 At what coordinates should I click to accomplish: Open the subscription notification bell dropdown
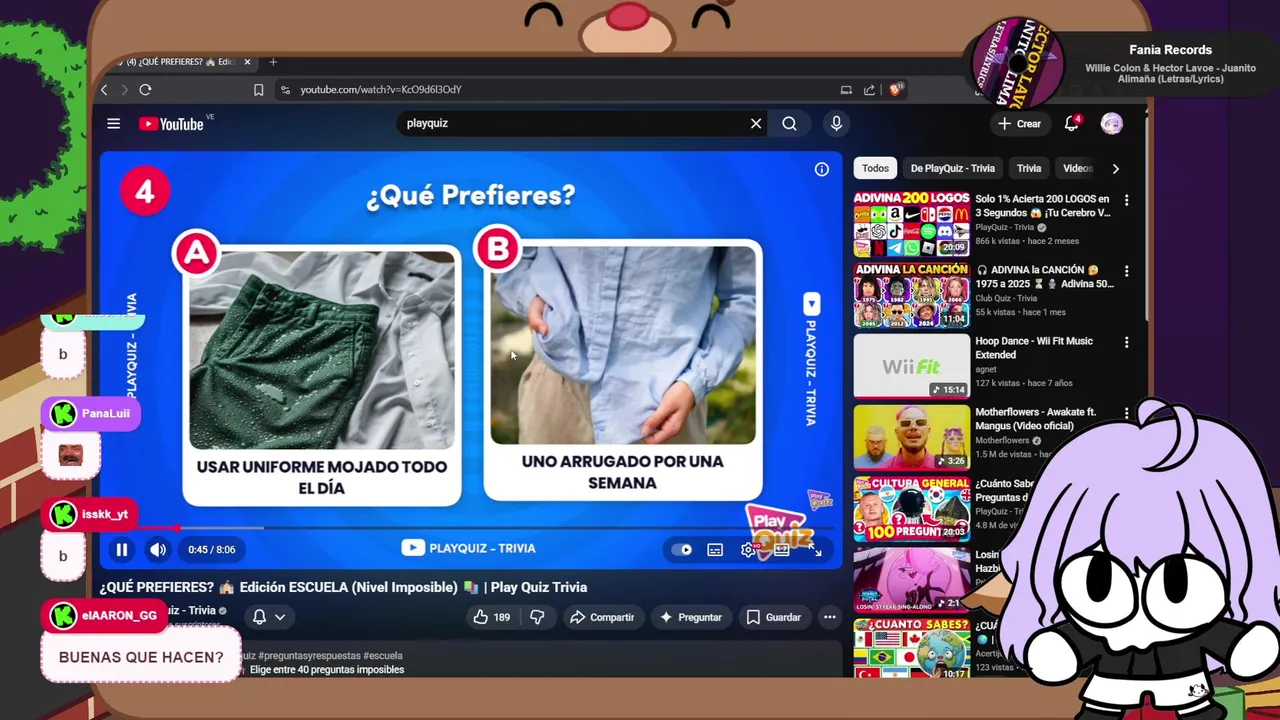268,617
